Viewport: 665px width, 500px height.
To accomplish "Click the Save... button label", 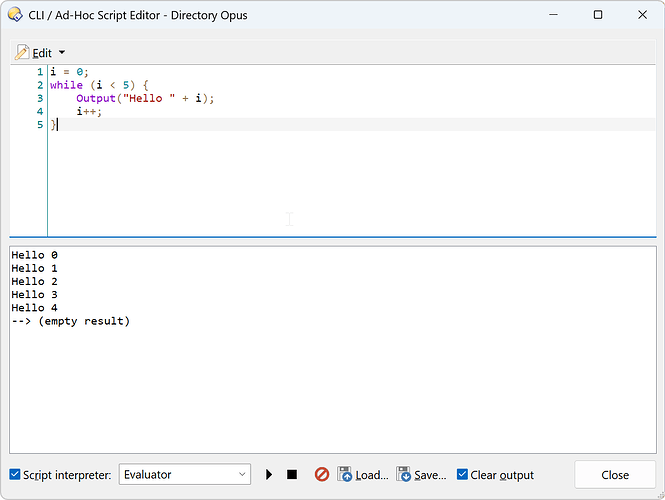I will 430,475.
